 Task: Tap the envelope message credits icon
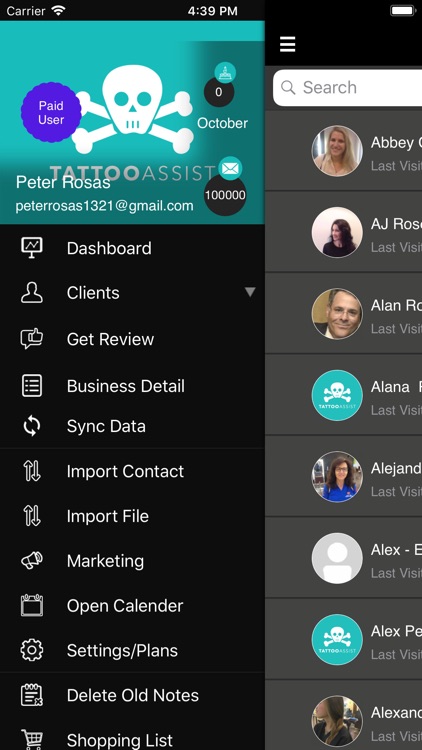point(230,168)
